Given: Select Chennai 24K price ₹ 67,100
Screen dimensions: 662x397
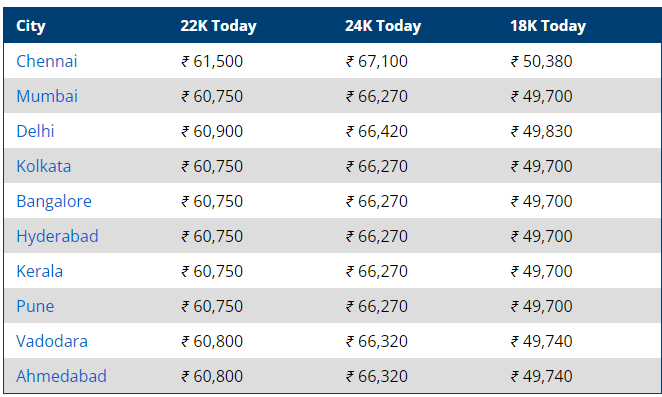Looking at the screenshot, I should pyautogui.click(x=377, y=62).
